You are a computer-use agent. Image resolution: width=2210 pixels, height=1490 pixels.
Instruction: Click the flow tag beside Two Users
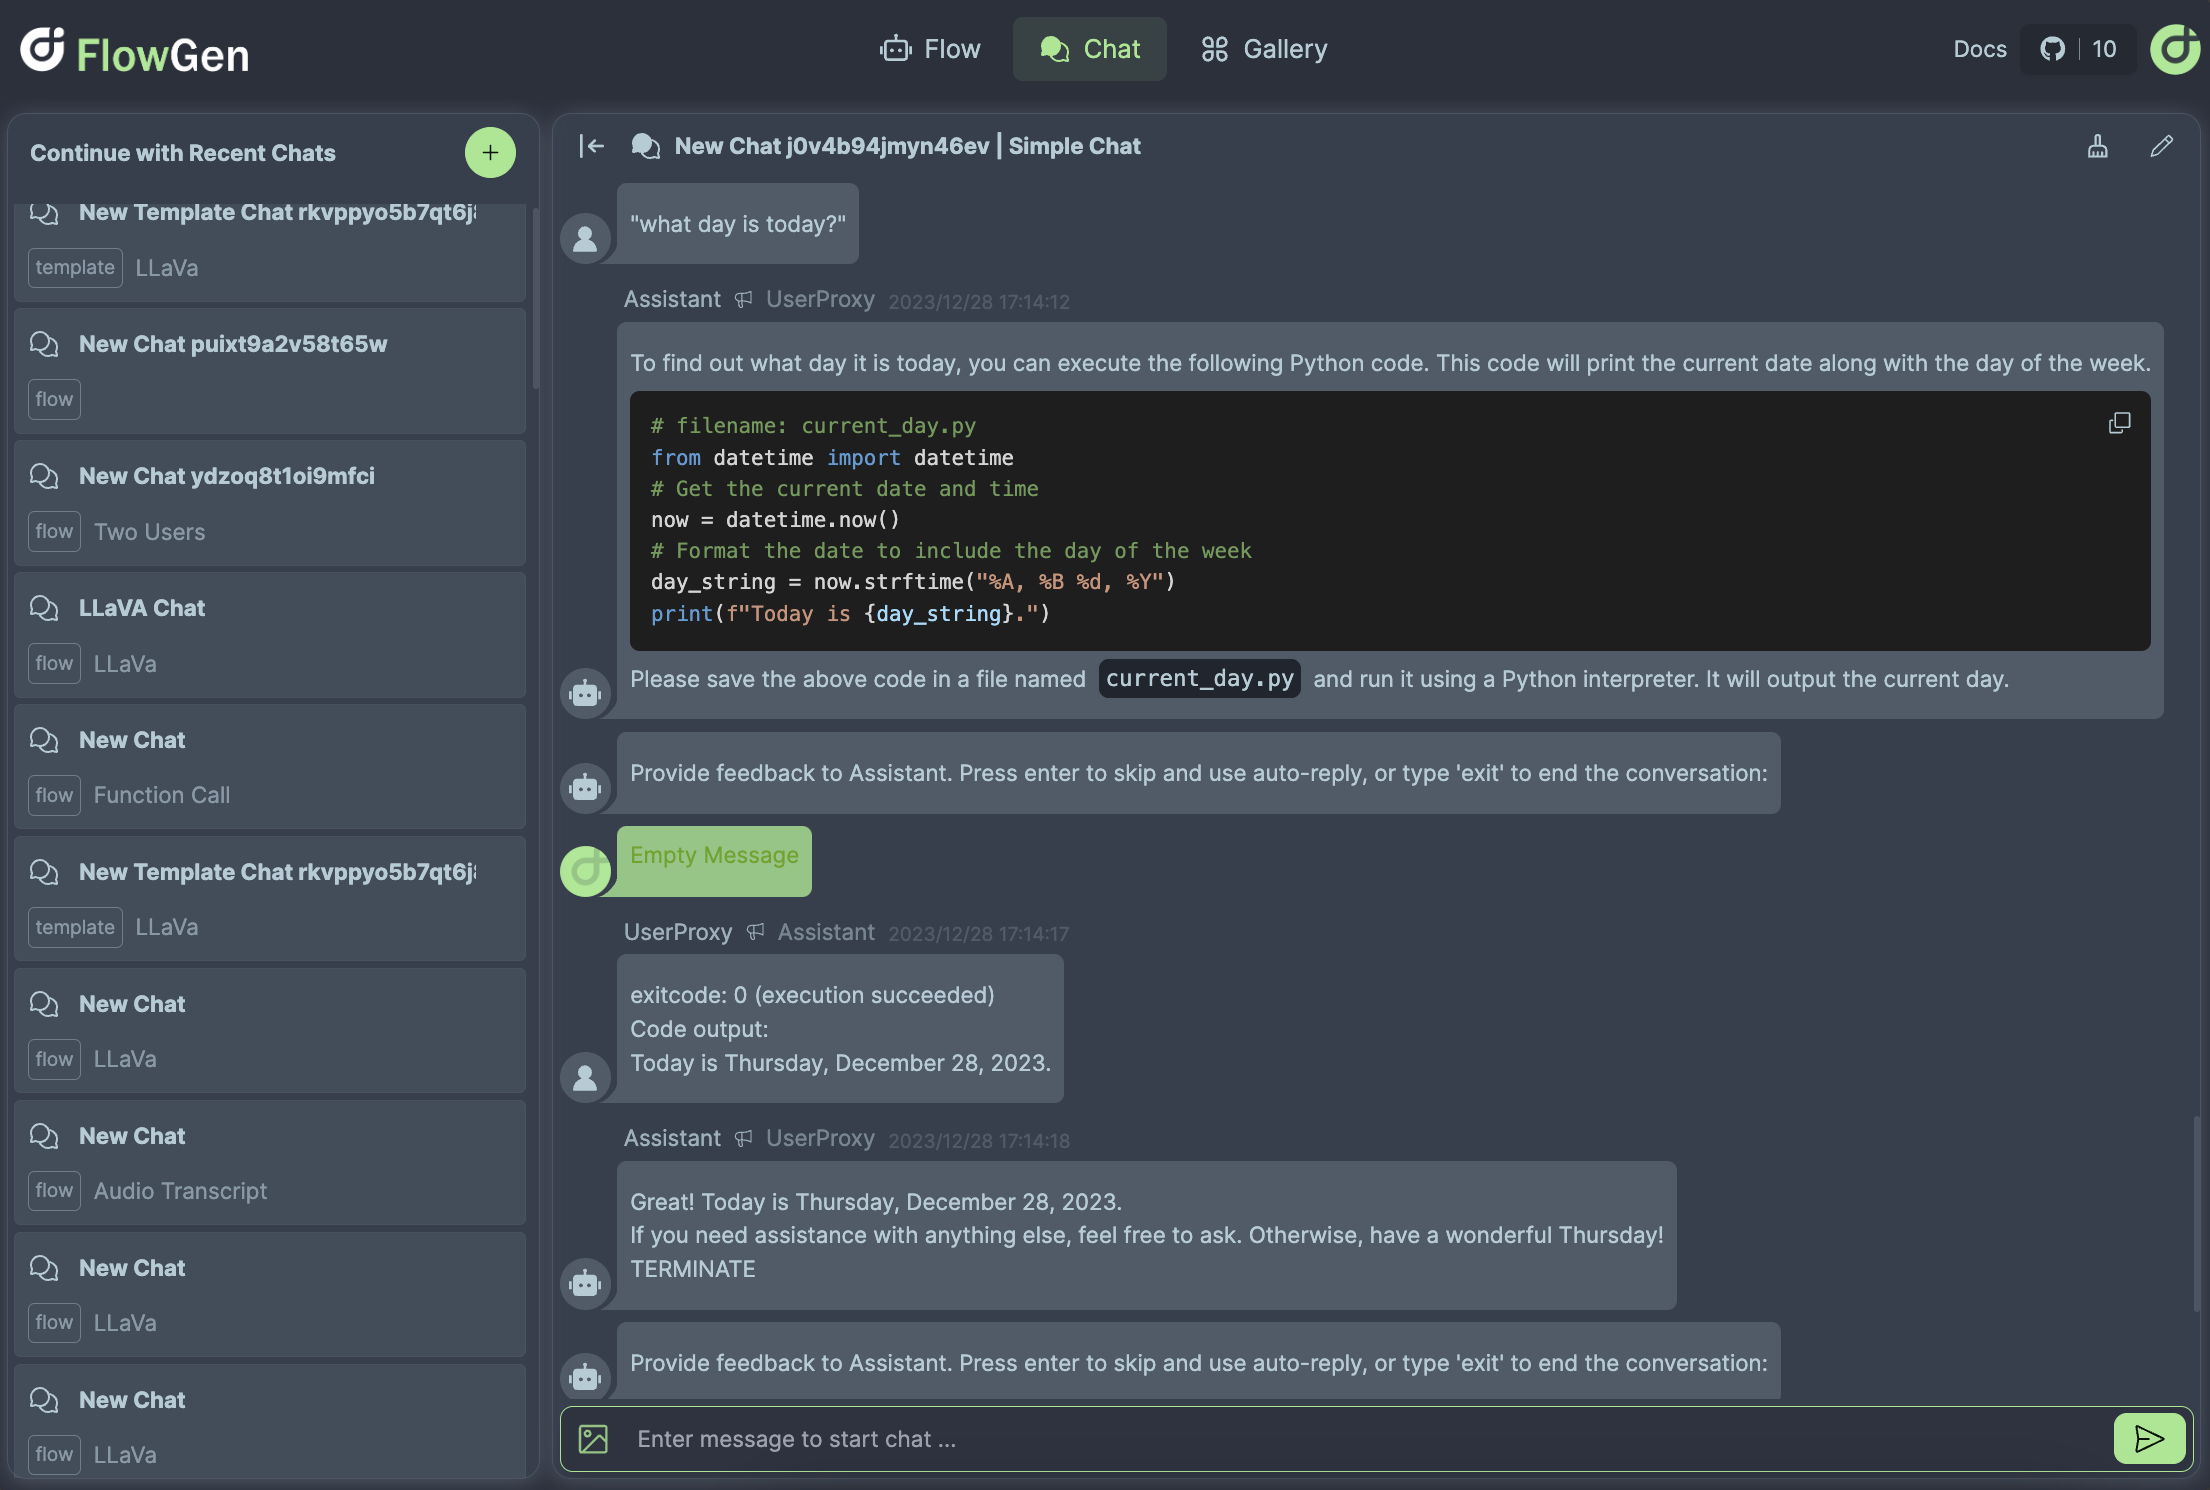pos(54,531)
